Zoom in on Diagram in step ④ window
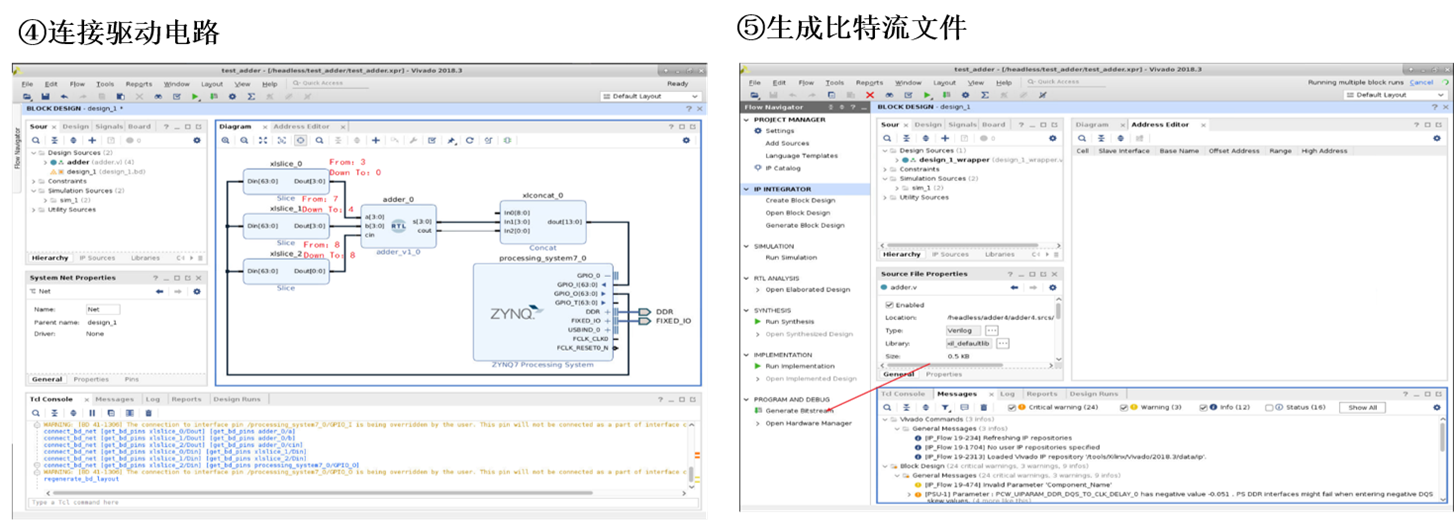Viewport: 1454px width, 520px height. [225, 140]
